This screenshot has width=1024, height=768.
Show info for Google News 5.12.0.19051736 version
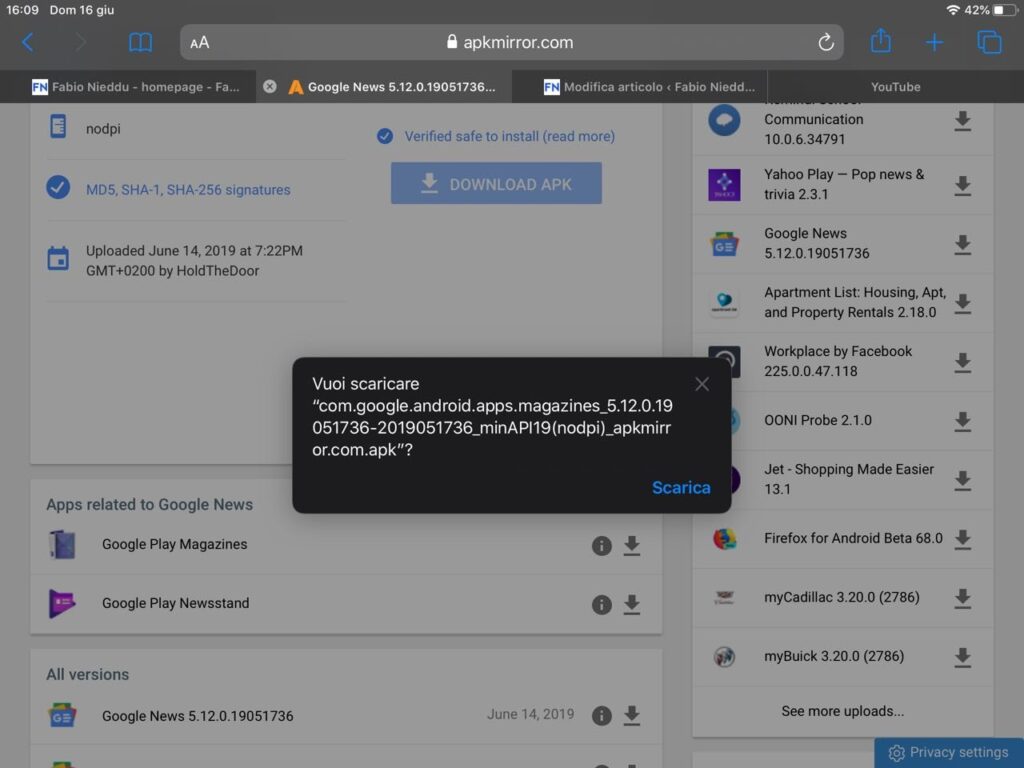pos(601,716)
